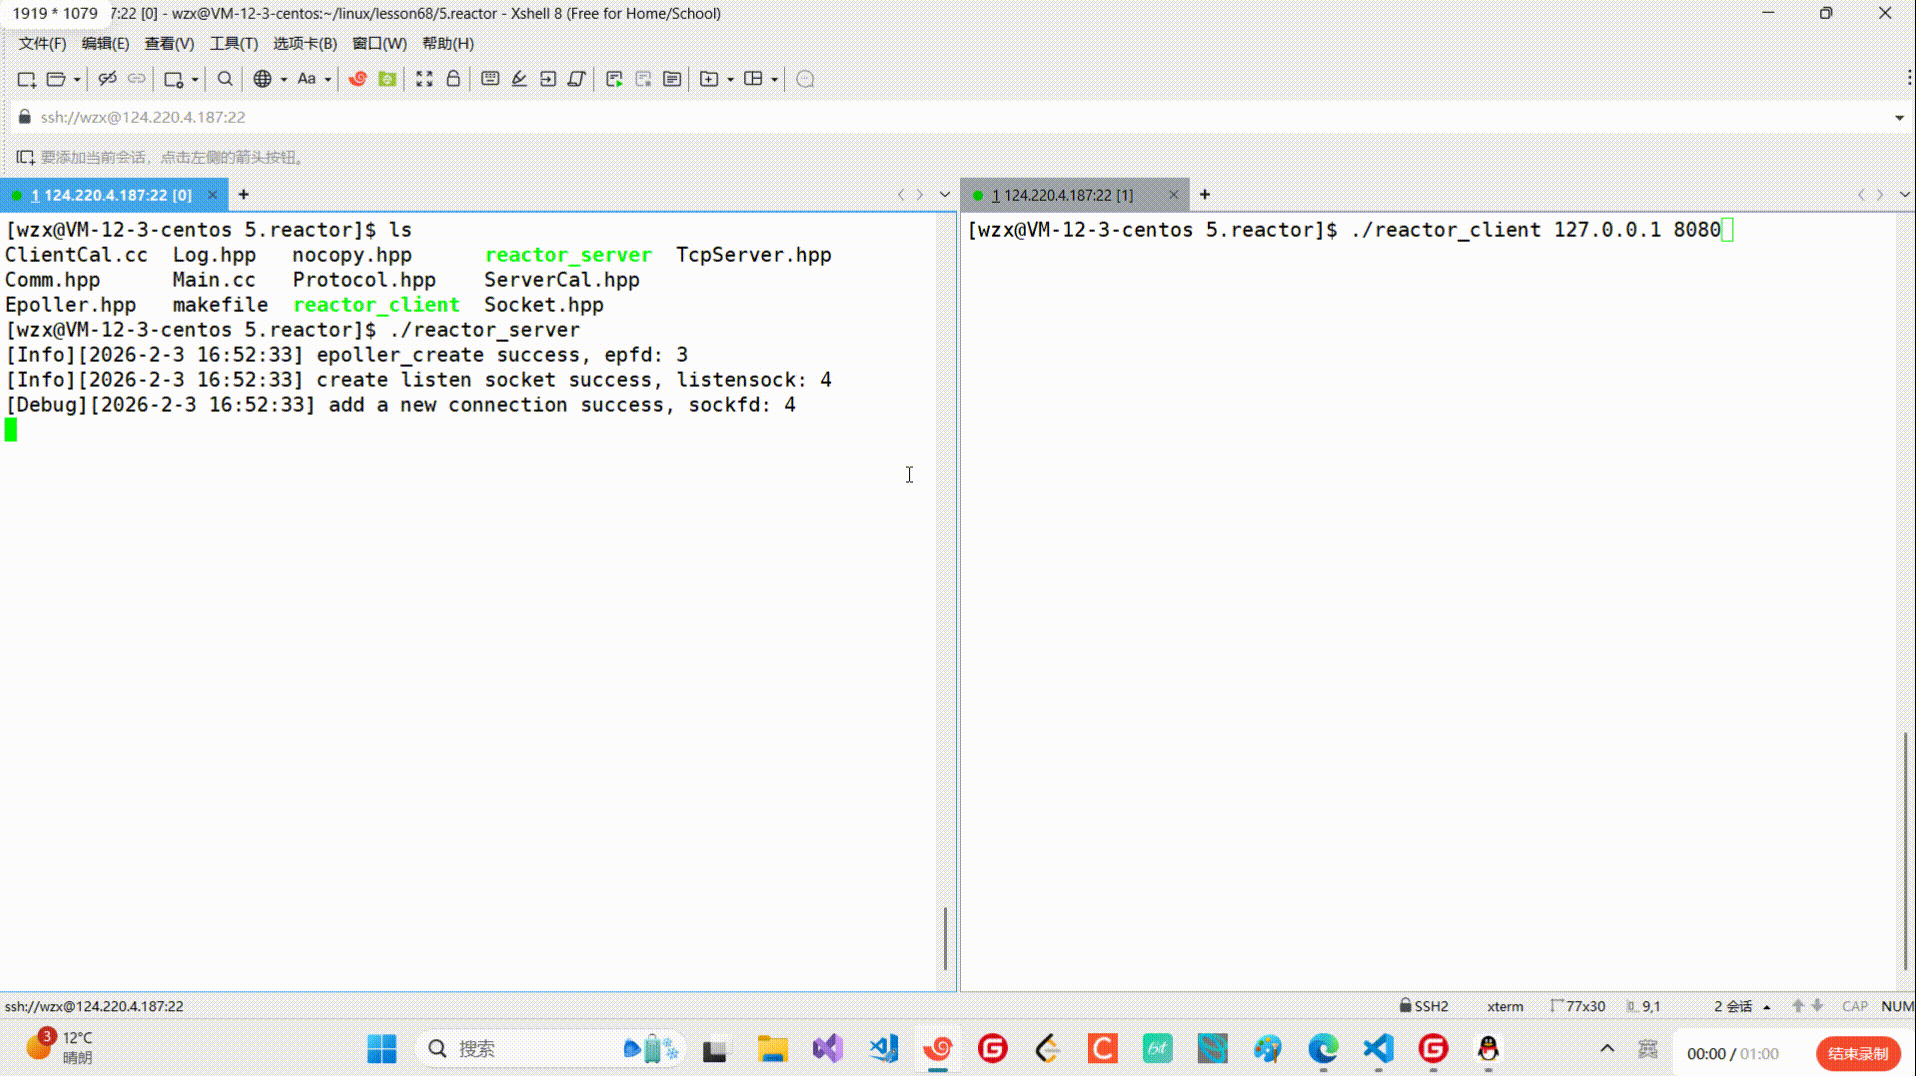Open the 工具(T) menu
The height and width of the screenshot is (1076, 1916).
click(x=233, y=44)
